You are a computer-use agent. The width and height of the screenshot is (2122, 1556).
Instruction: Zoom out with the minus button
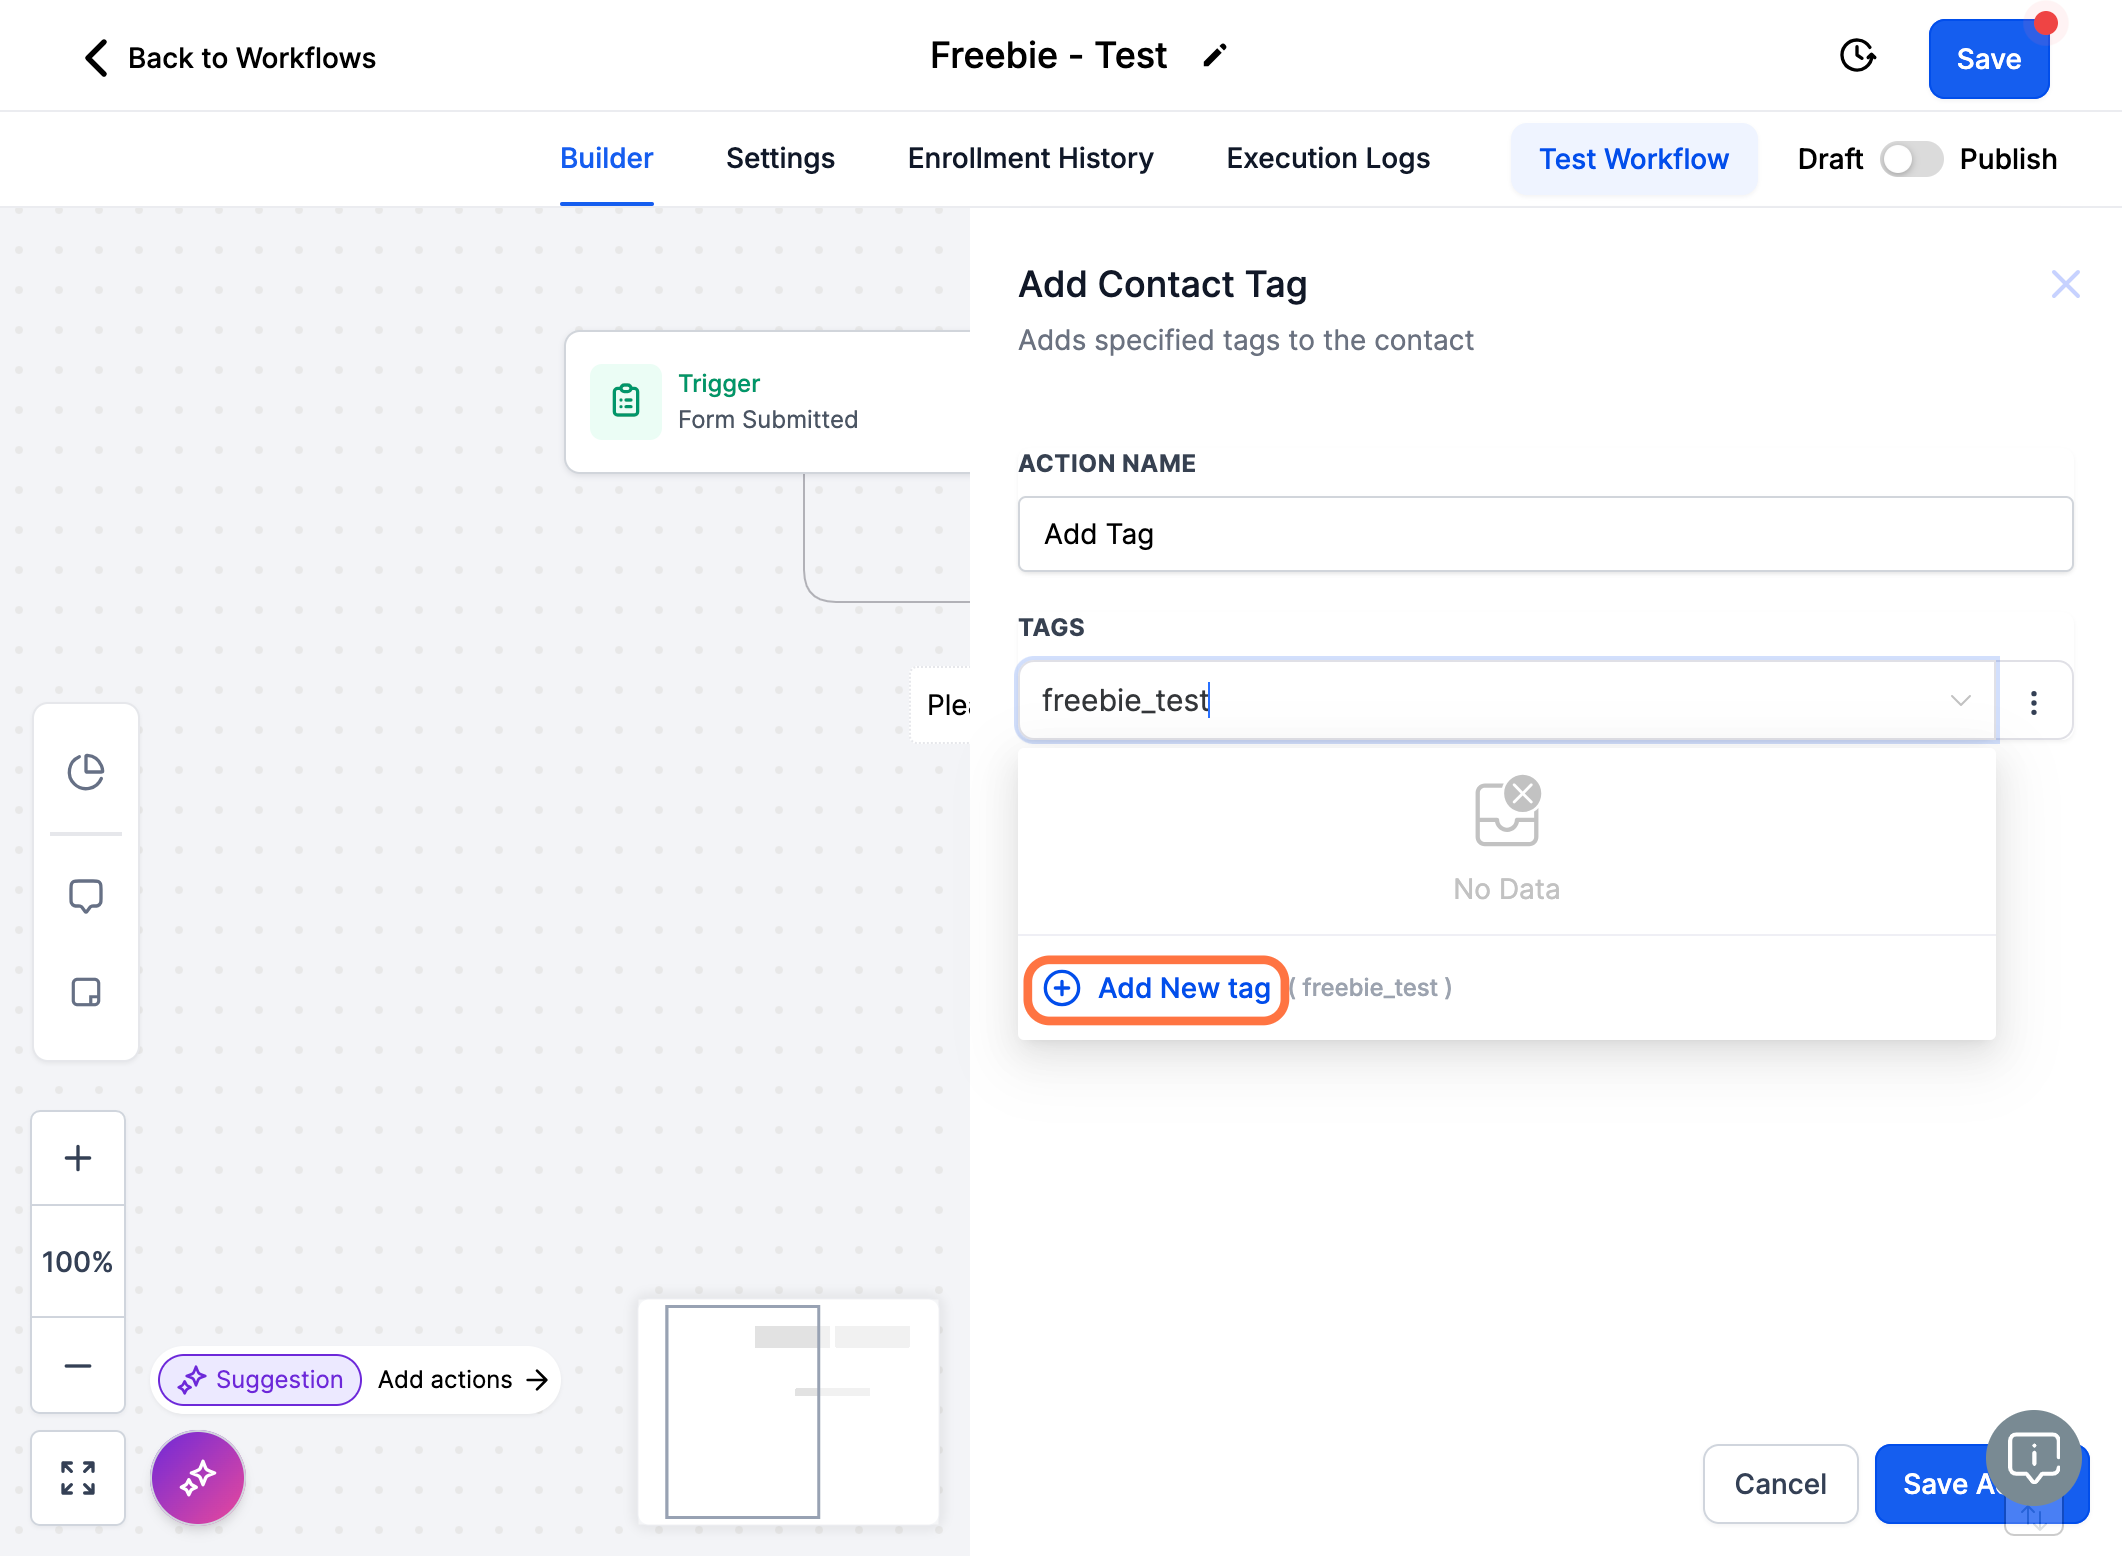coord(78,1365)
